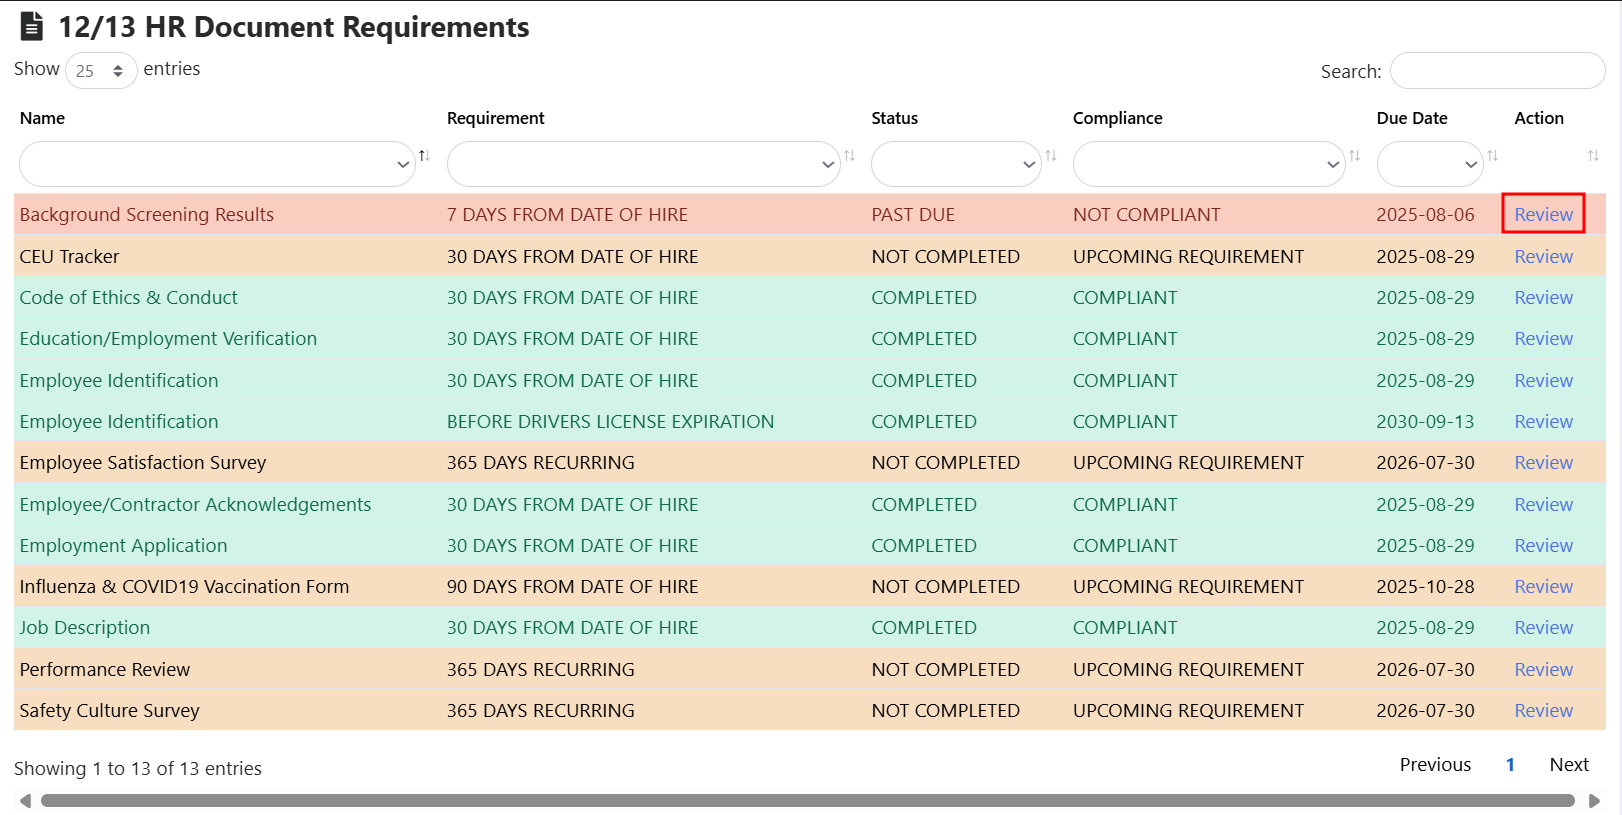Focus the Search input field

pyautogui.click(x=1497, y=71)
